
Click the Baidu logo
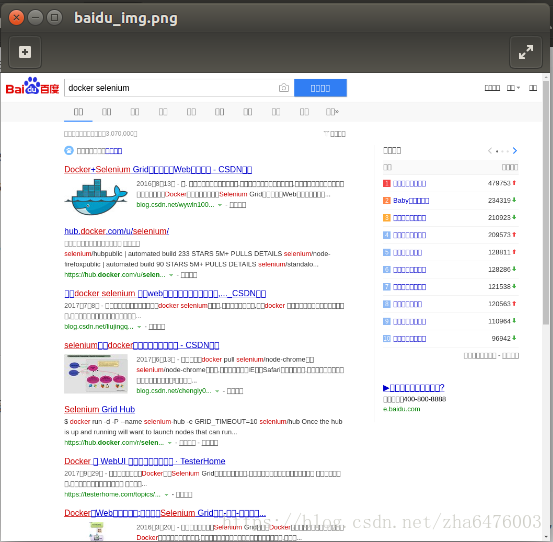[32, 86]
